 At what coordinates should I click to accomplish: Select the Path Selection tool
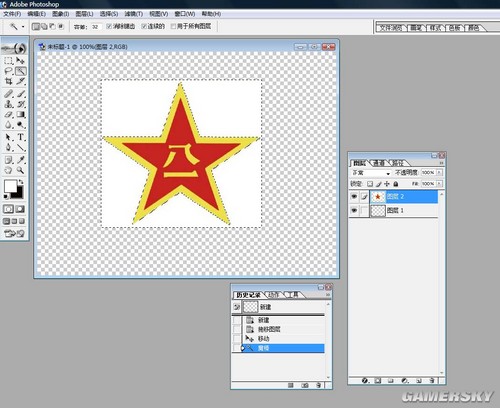[x=8, y=137]
